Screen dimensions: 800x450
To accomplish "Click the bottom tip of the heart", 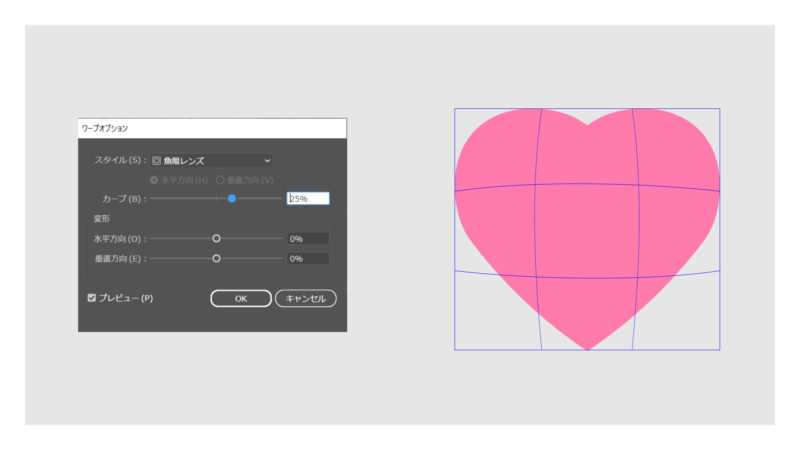I will (588, 348).
